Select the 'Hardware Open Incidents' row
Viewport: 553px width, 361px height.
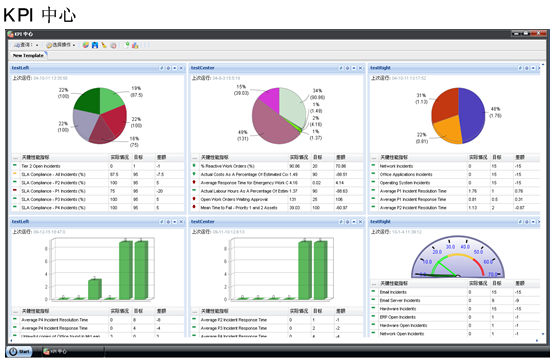pyautogui.click(x=455, y=326)
